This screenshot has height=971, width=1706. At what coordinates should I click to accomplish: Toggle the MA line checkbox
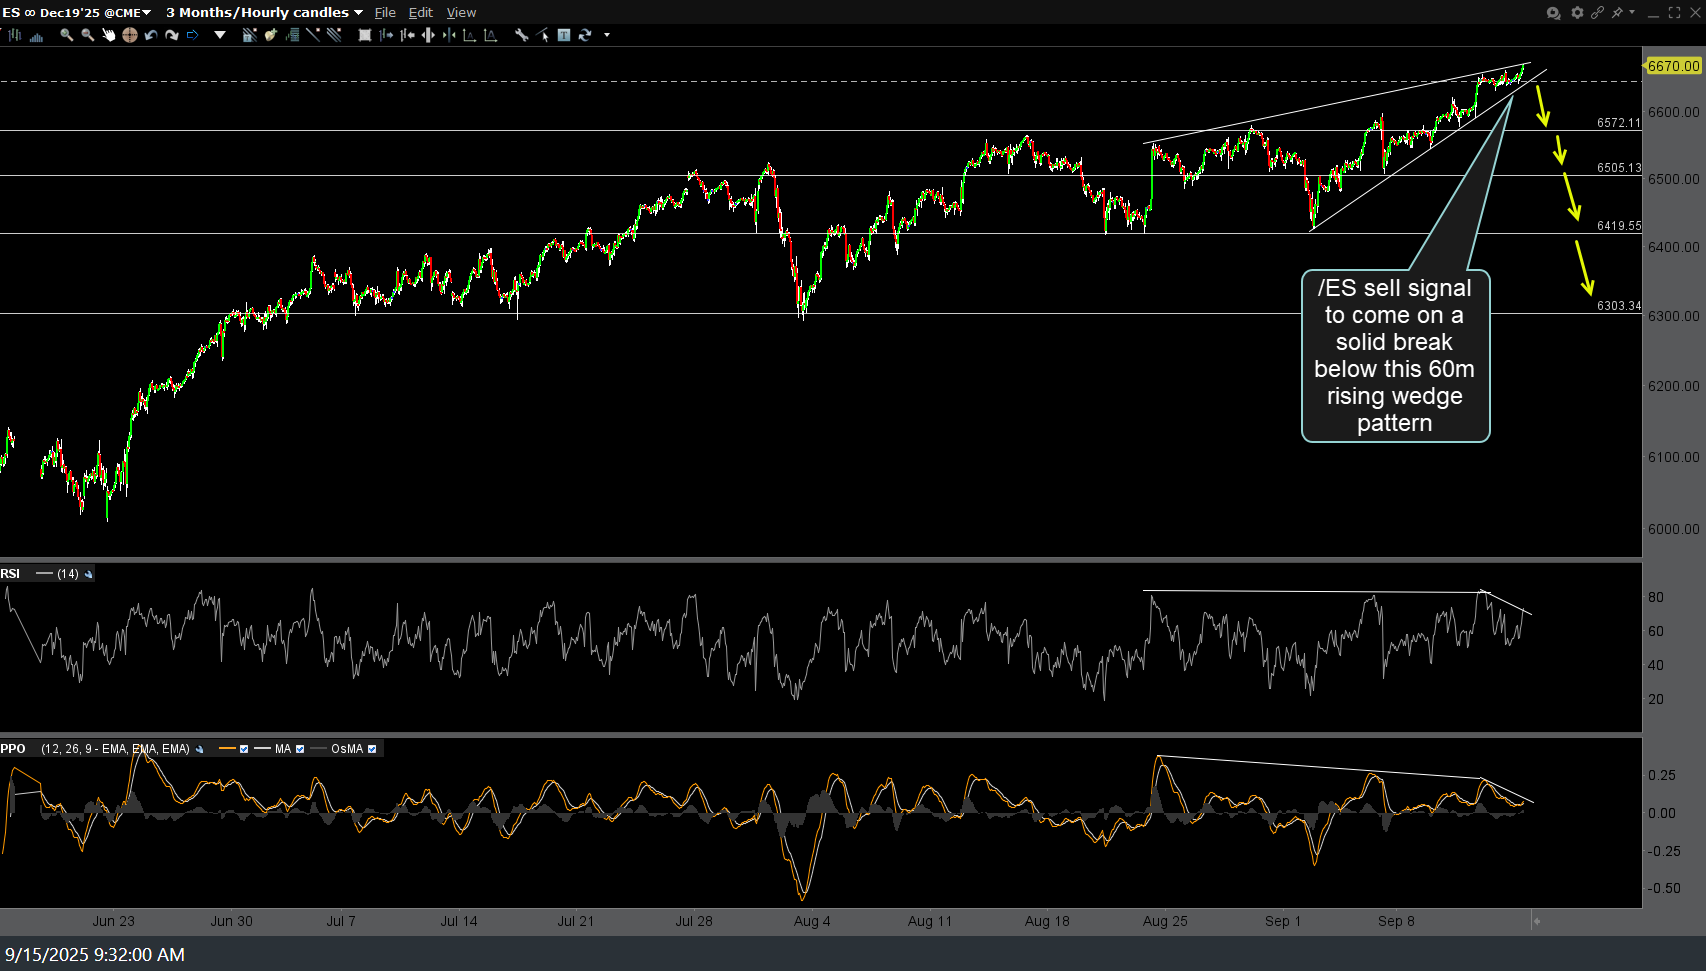(x=300, y=749)
